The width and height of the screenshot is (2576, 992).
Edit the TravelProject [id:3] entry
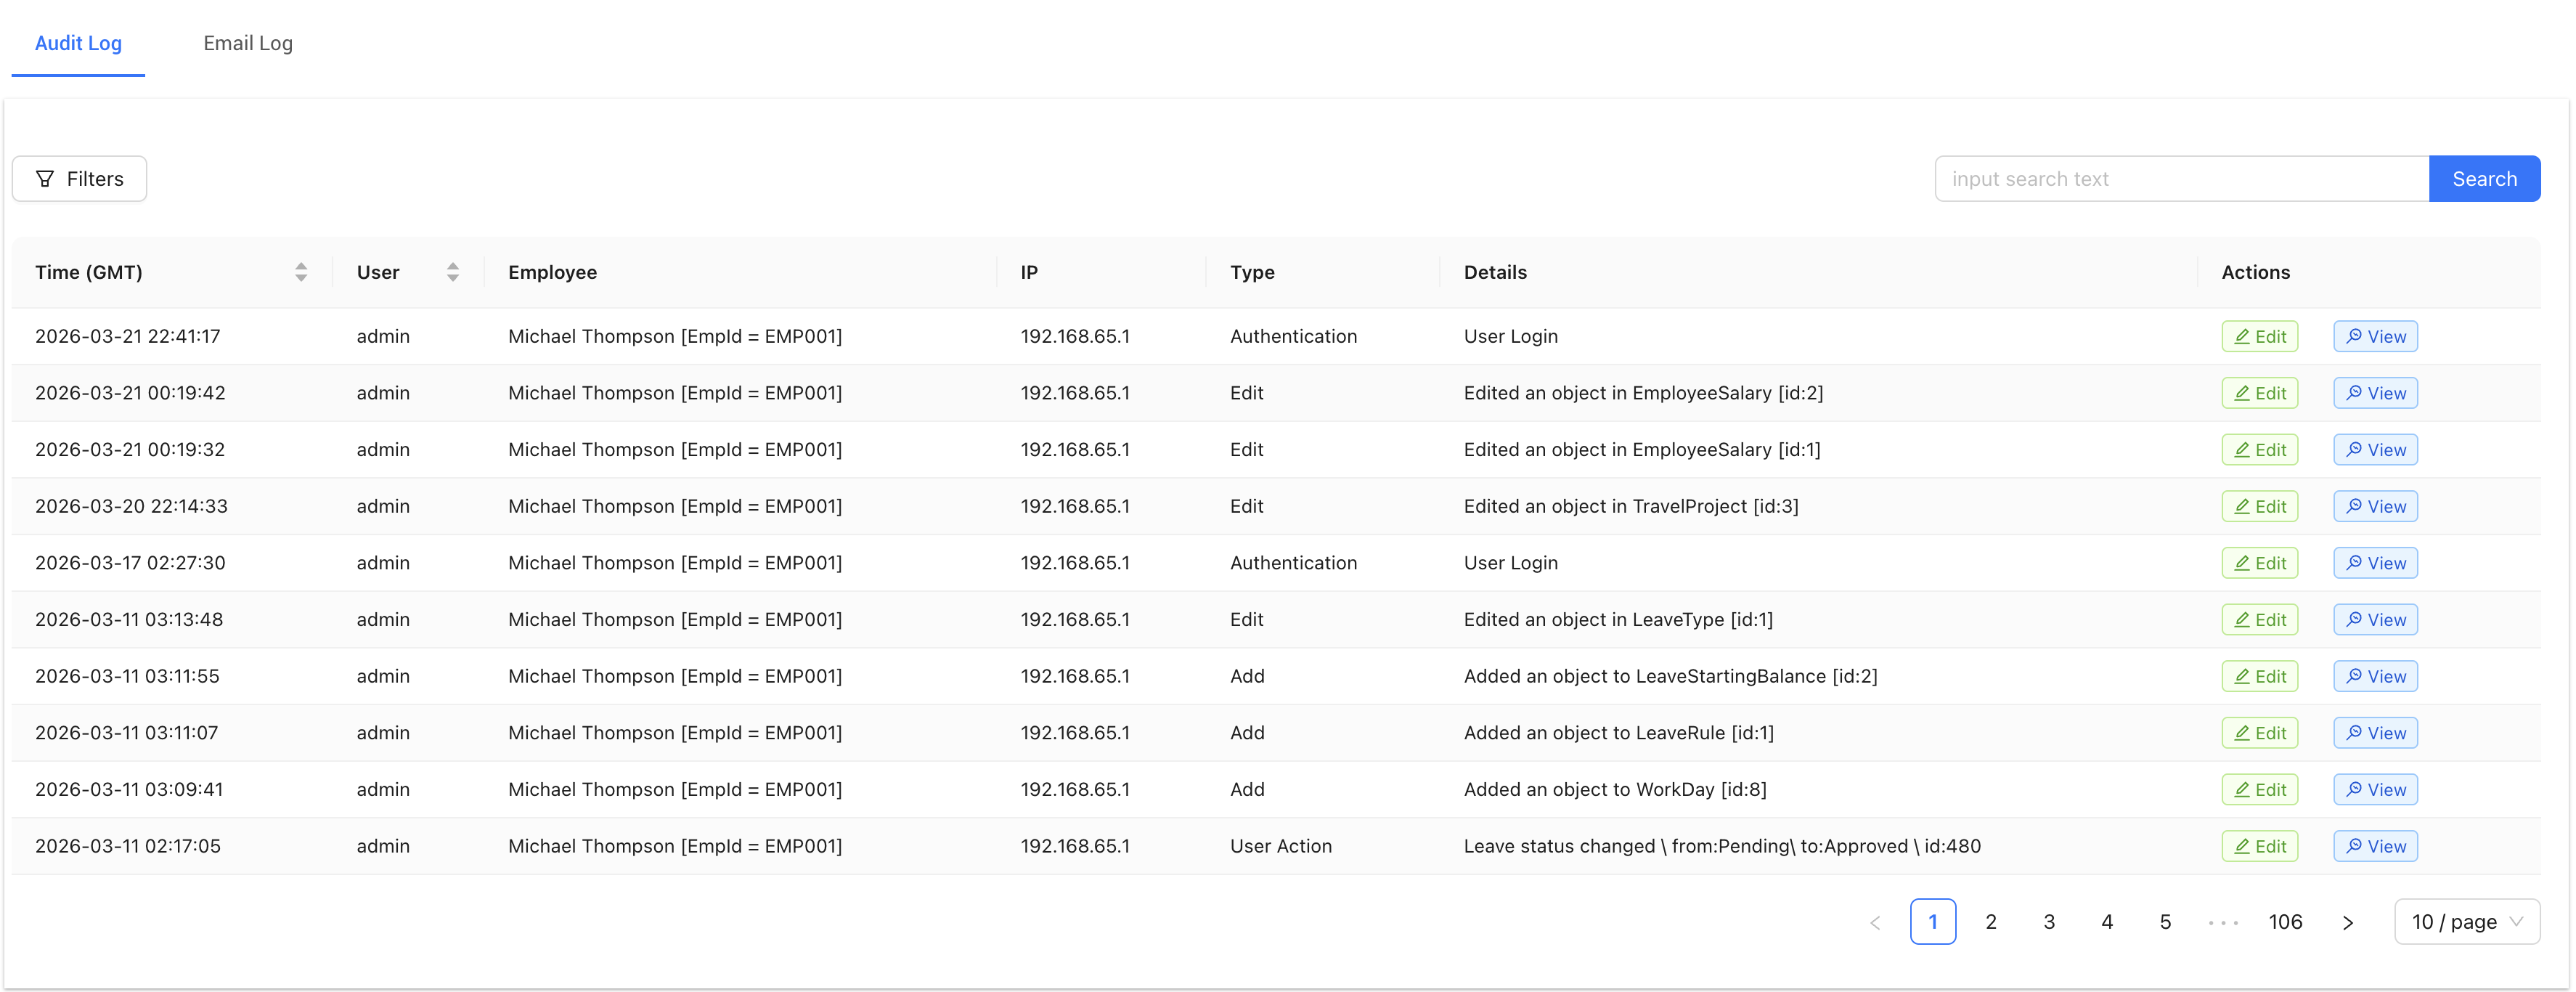click(x=2259, y=505)
